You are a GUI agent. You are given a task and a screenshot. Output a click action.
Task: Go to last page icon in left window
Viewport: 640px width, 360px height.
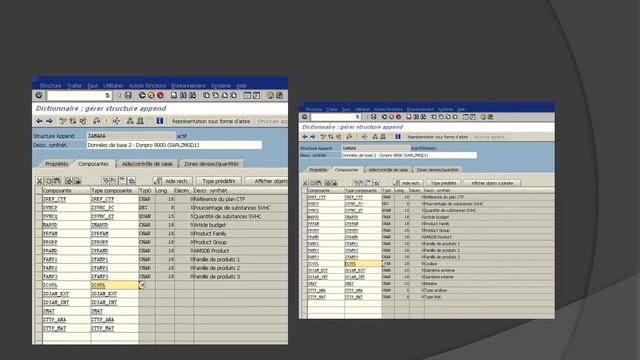(233, 95)
